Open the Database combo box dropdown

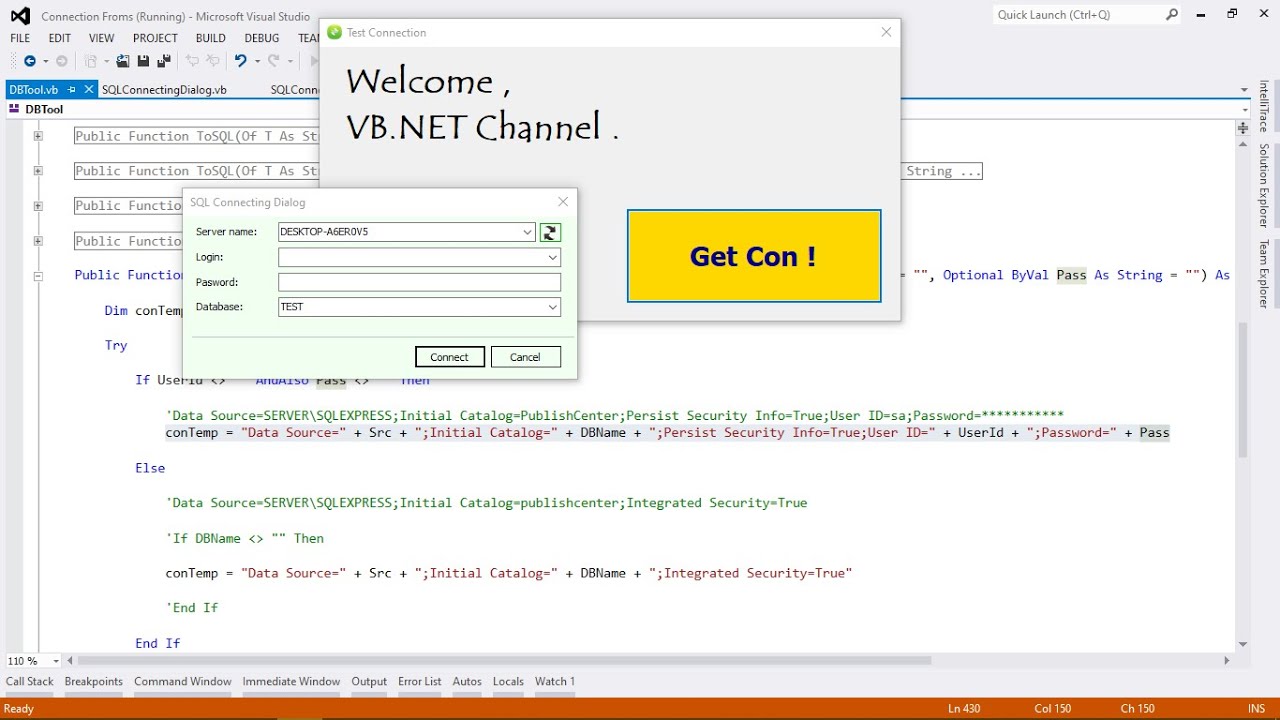[x=552, y=307]
